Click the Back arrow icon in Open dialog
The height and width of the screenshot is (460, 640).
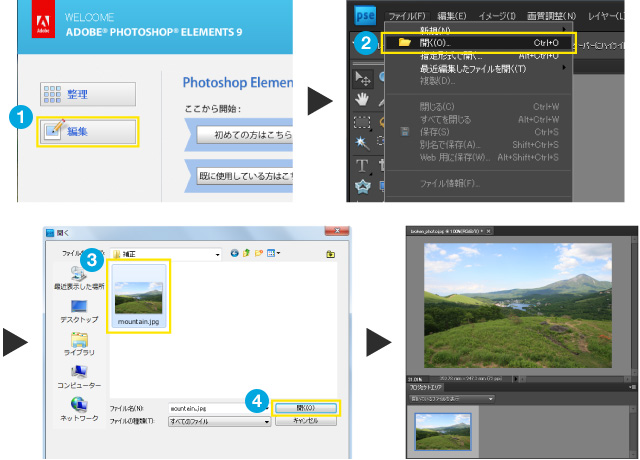click(x=234, y=253)
